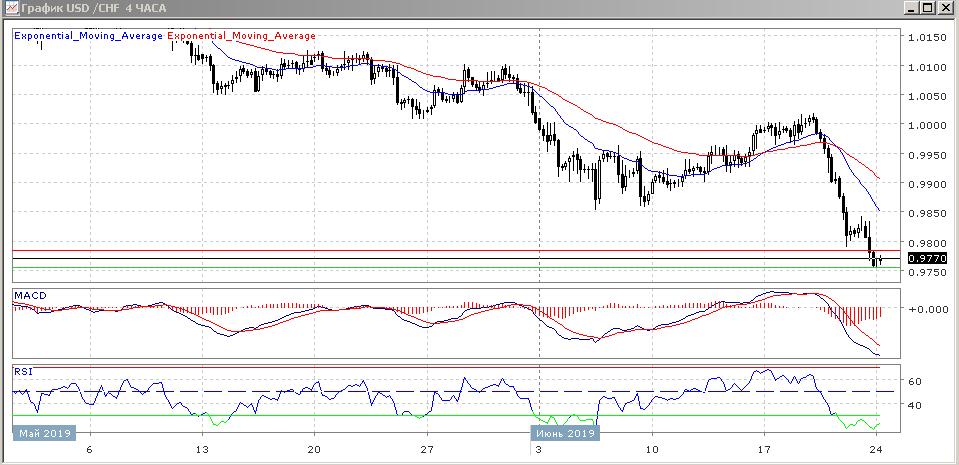Click date 24 on the time axis
959x465 pixels.
pos(877,451)
